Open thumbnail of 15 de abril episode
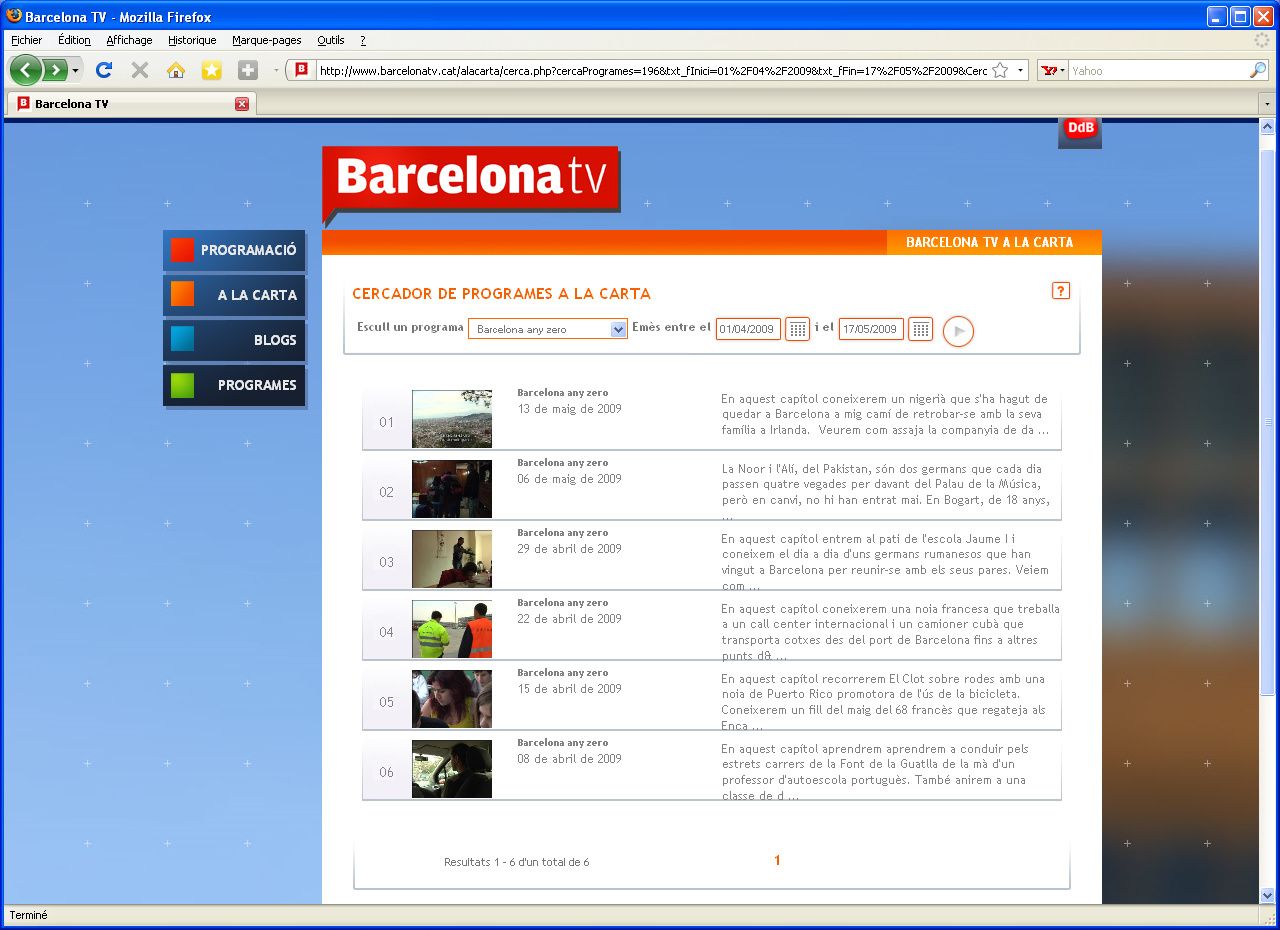This screenshot has width=1280, height=930. [452, 699]
